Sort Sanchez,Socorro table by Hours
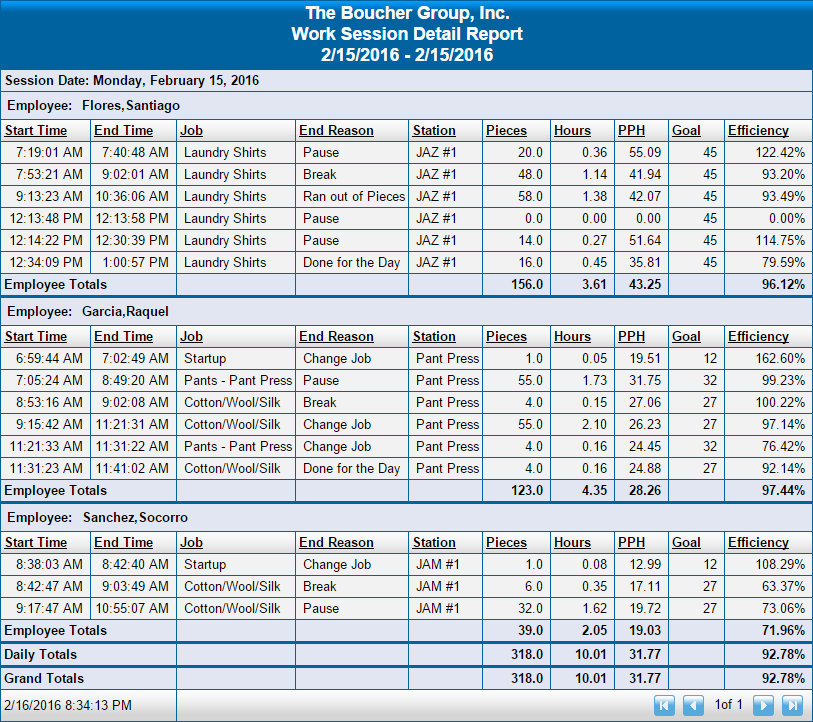This screenshot has width=813, height=722. [572, 543]
